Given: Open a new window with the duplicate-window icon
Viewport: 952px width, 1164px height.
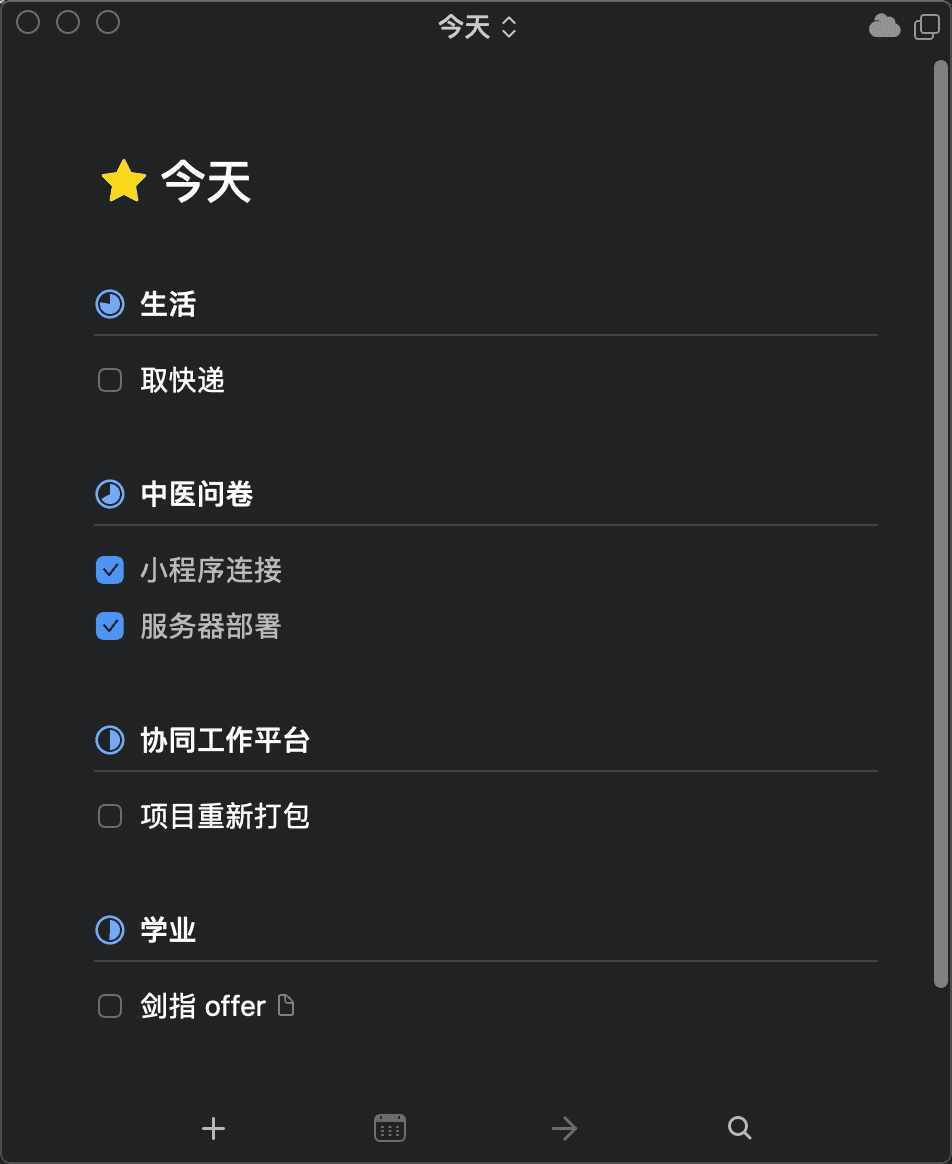Looking at the screenshot, I should (927, 27).
